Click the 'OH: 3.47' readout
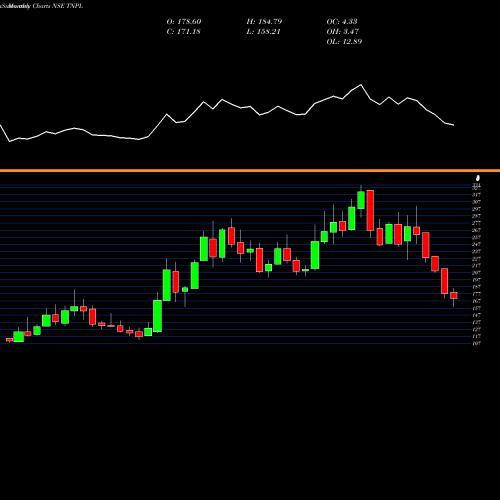Viewport: 500px width, 500px height. coord(343,32)
